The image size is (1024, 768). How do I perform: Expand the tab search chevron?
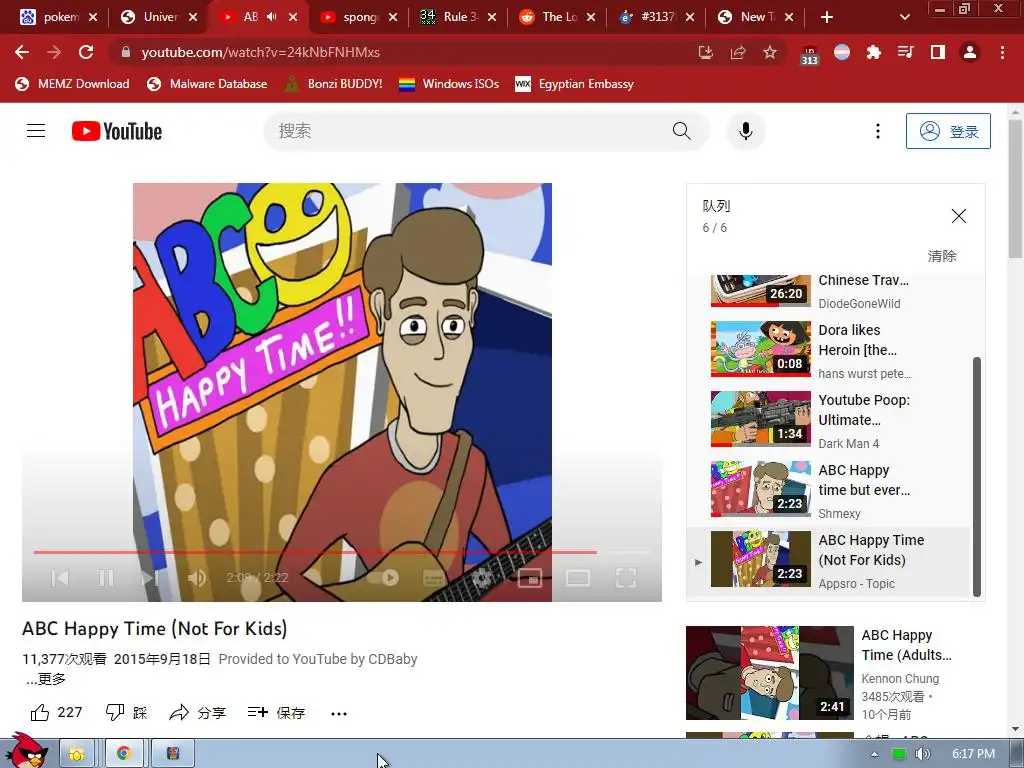coord(904,17)
